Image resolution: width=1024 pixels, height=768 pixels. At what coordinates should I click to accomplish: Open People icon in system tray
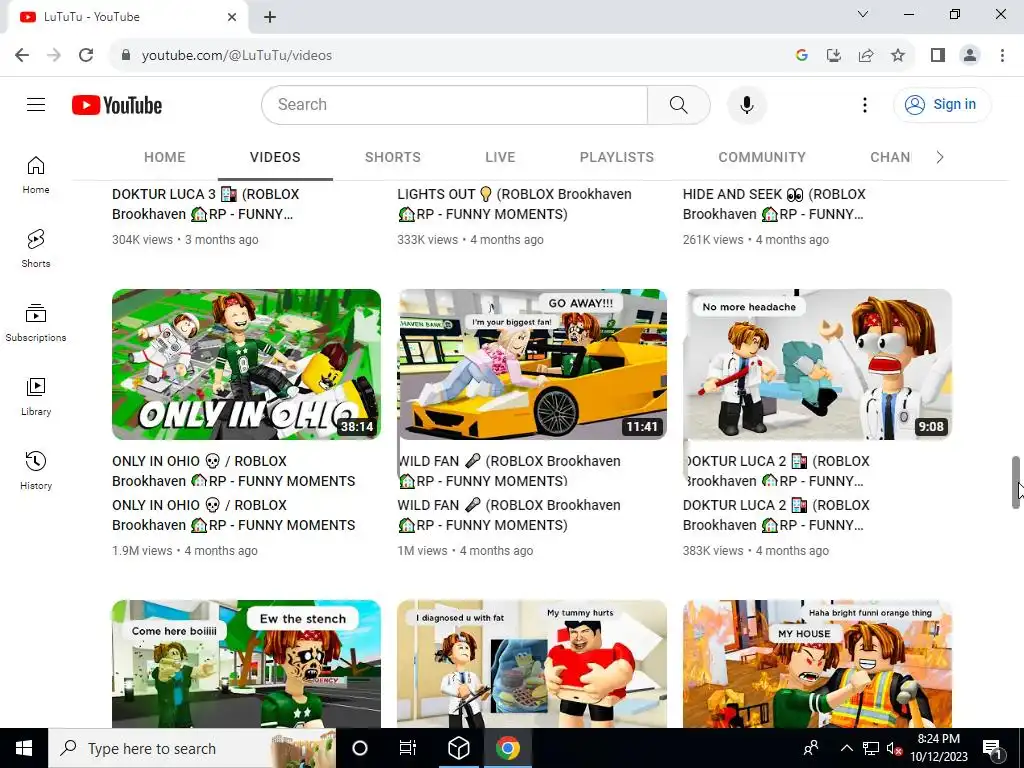(811, 748)
